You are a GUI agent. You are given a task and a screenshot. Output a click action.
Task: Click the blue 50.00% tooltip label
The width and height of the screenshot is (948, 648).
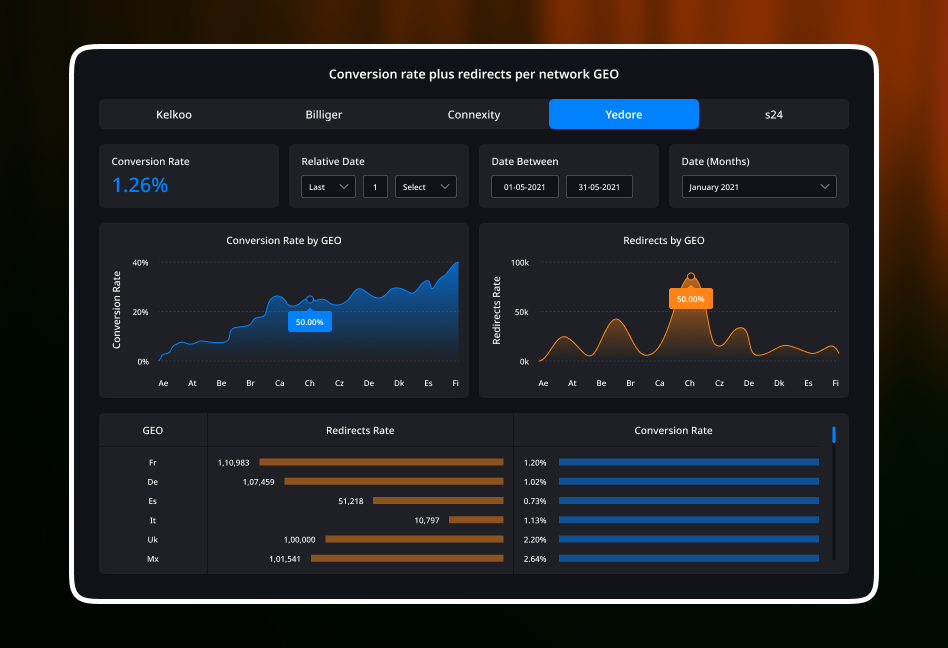tap(310, 322)
